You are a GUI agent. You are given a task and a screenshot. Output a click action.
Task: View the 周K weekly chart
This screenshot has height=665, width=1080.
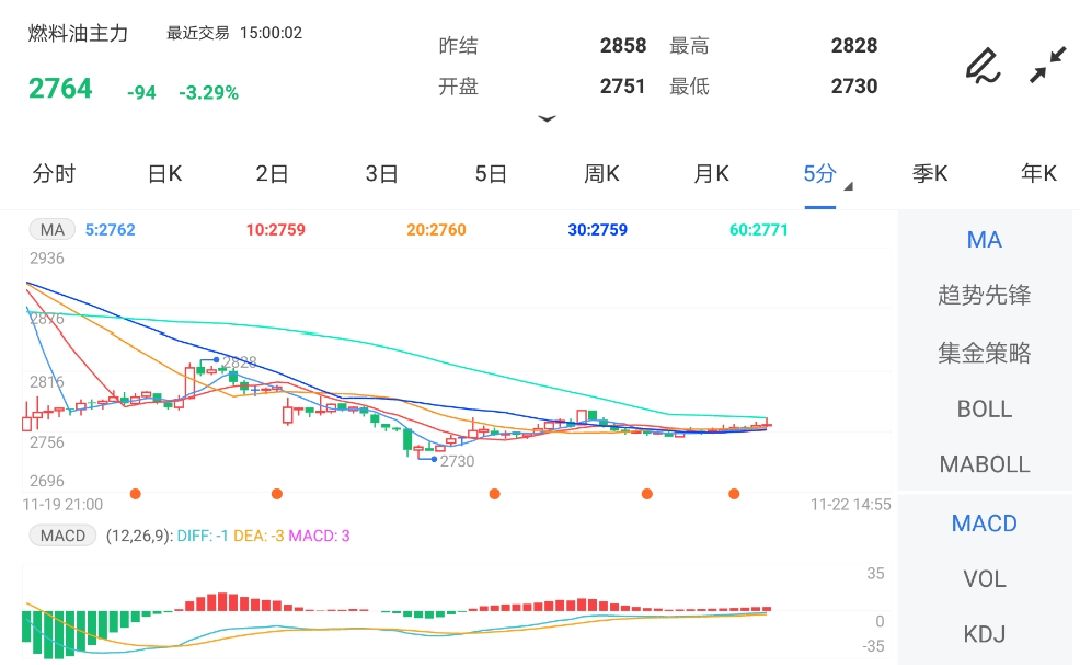tap(600, 173)
